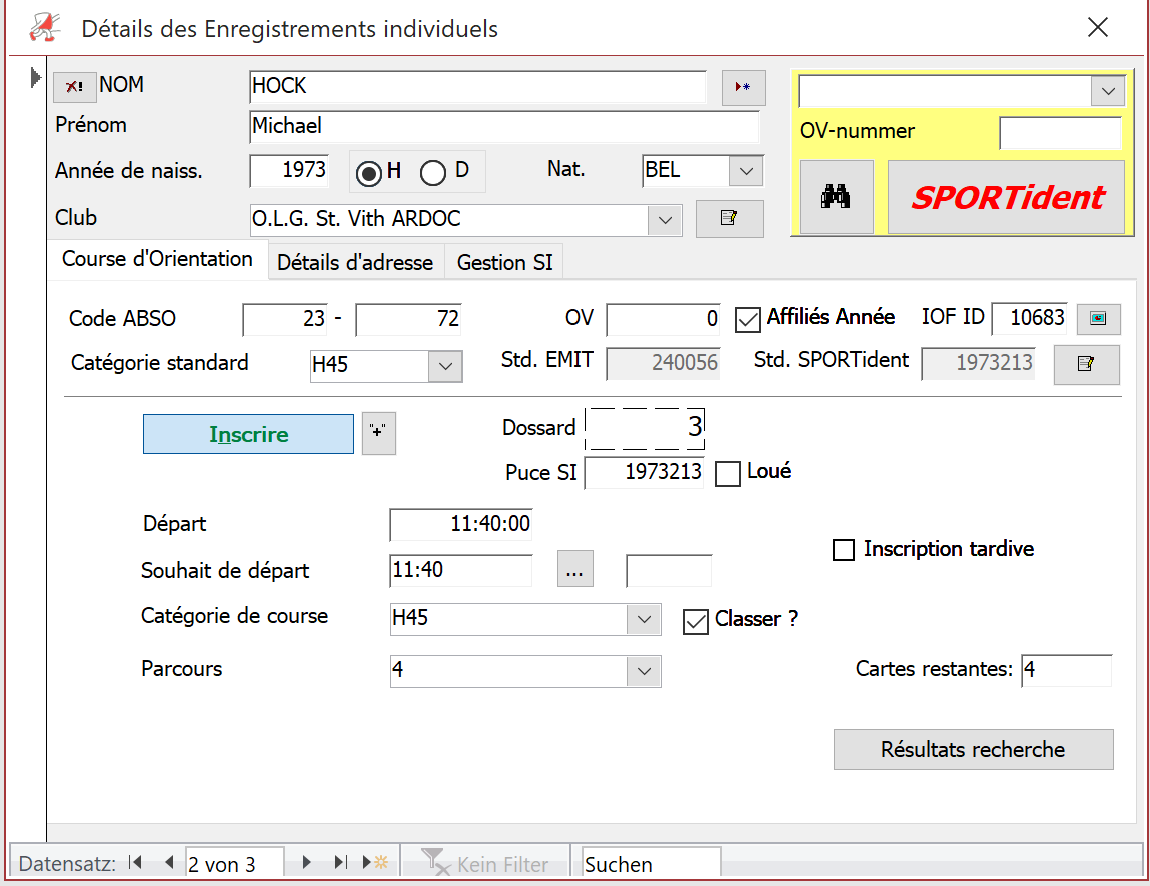Viewport: 1150px width, 886px height.
Task: Click the OV field showing 0
Action: click(x=664, y=319)
